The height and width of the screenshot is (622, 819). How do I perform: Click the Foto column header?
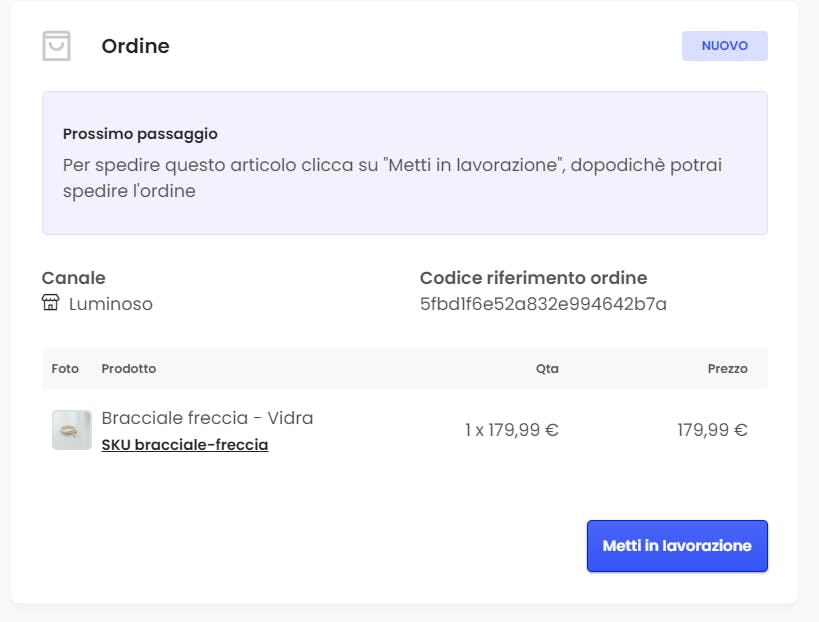(x=65, y=368)
